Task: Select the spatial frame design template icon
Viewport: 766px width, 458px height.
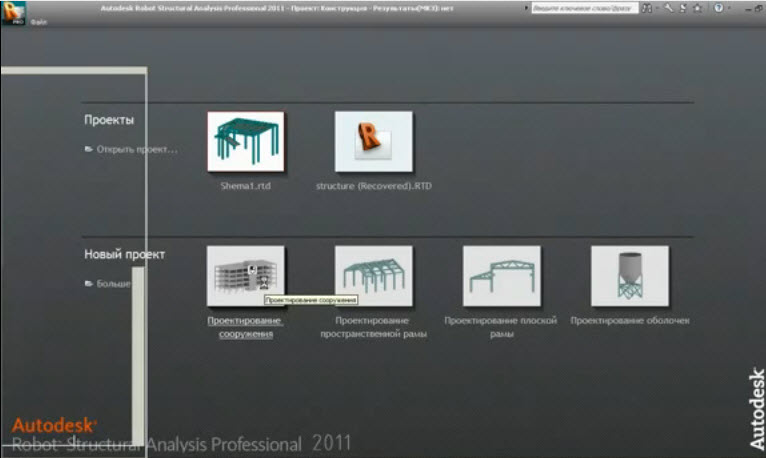Action: point(374,276)
